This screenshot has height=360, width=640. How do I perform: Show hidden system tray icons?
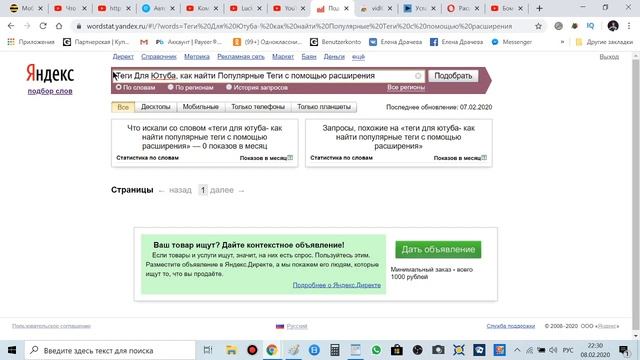click(517, 350)
